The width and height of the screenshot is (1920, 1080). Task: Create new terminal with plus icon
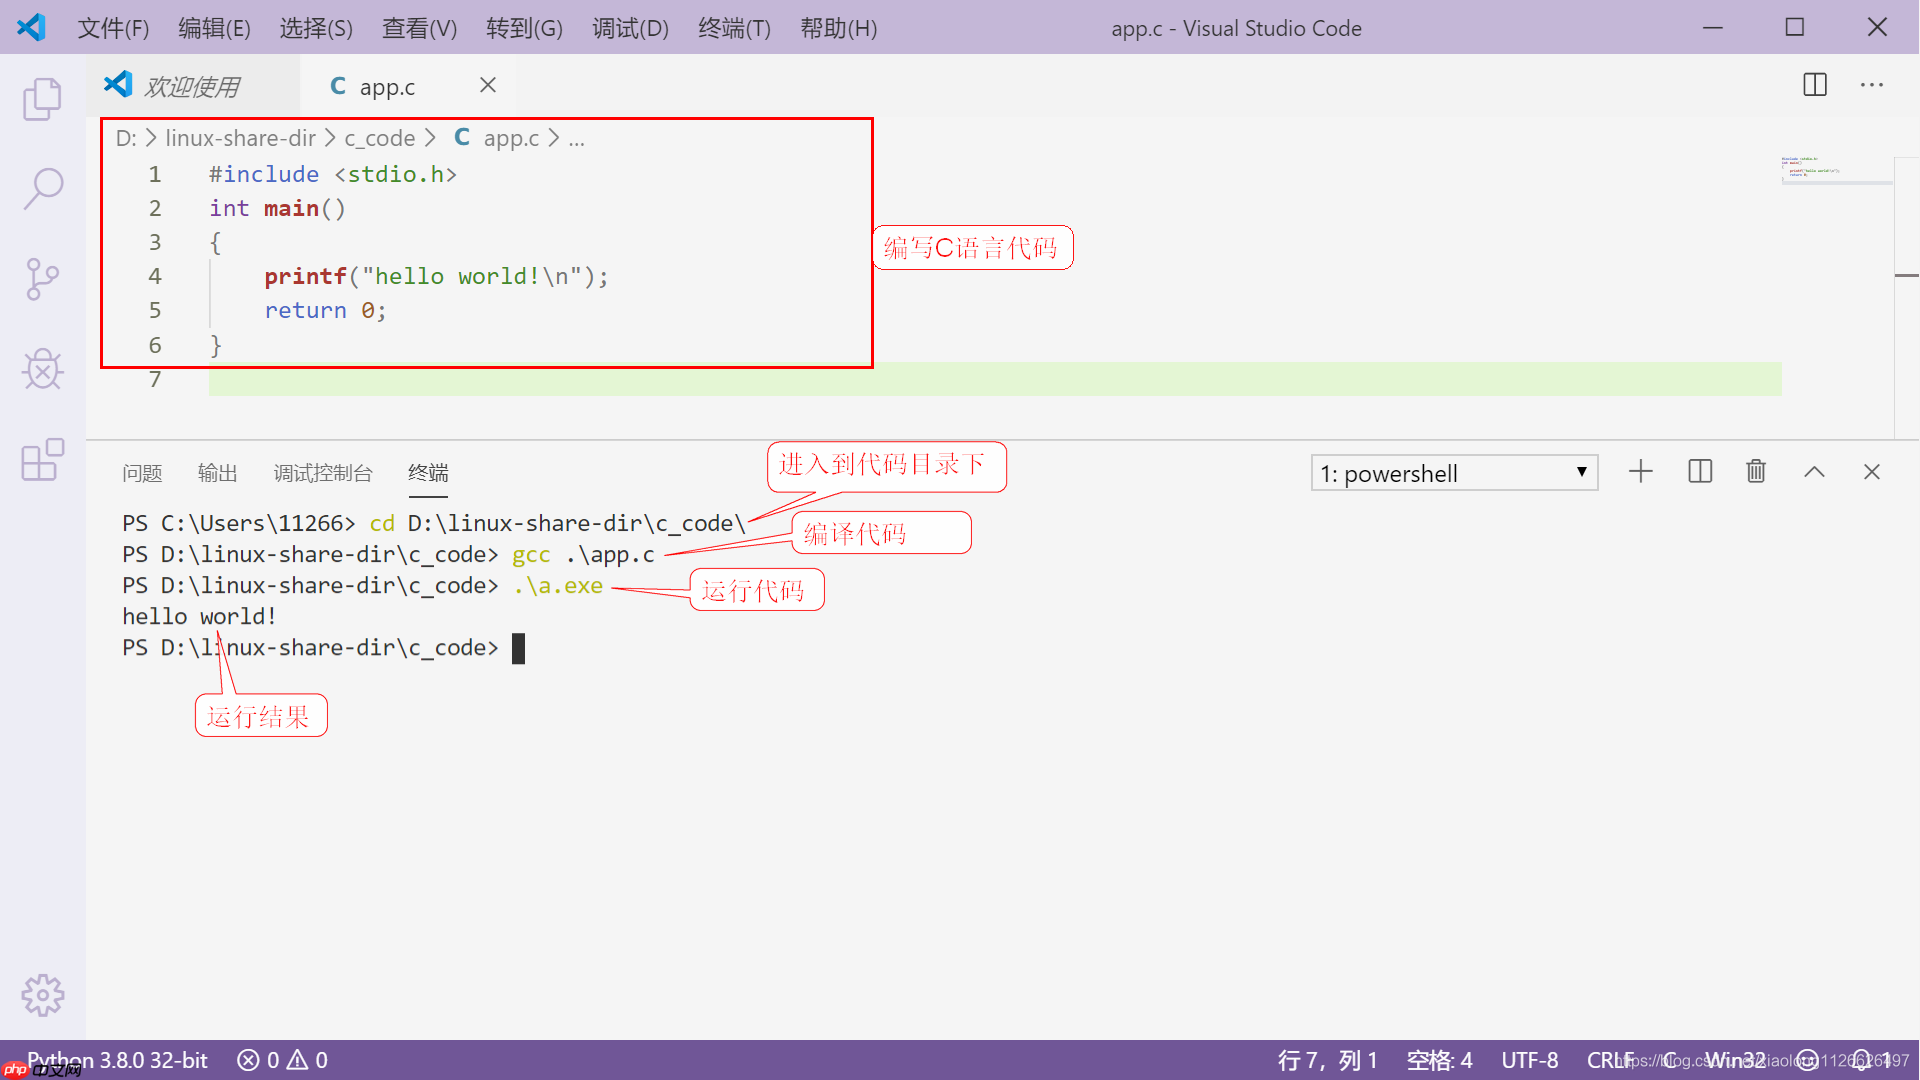coord(1641,471)
